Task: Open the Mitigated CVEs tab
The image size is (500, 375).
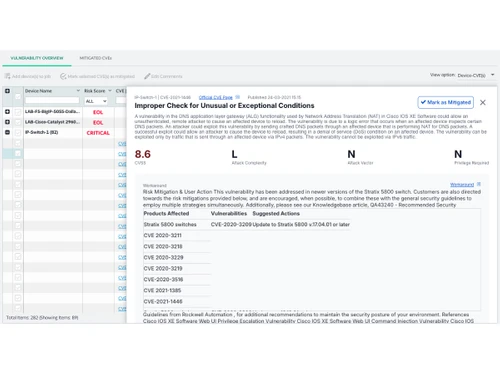Action: (x=96, y=58)
